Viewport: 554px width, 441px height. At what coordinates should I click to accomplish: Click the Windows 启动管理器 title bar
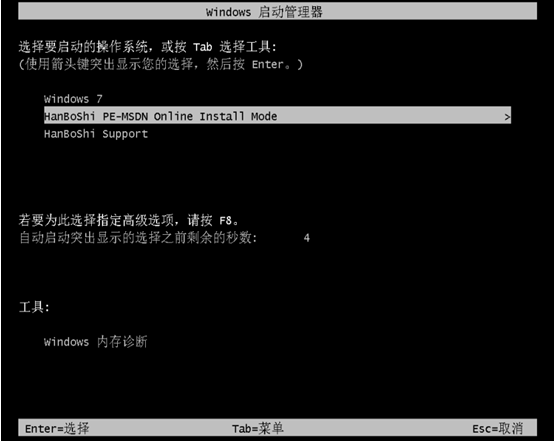277,11
